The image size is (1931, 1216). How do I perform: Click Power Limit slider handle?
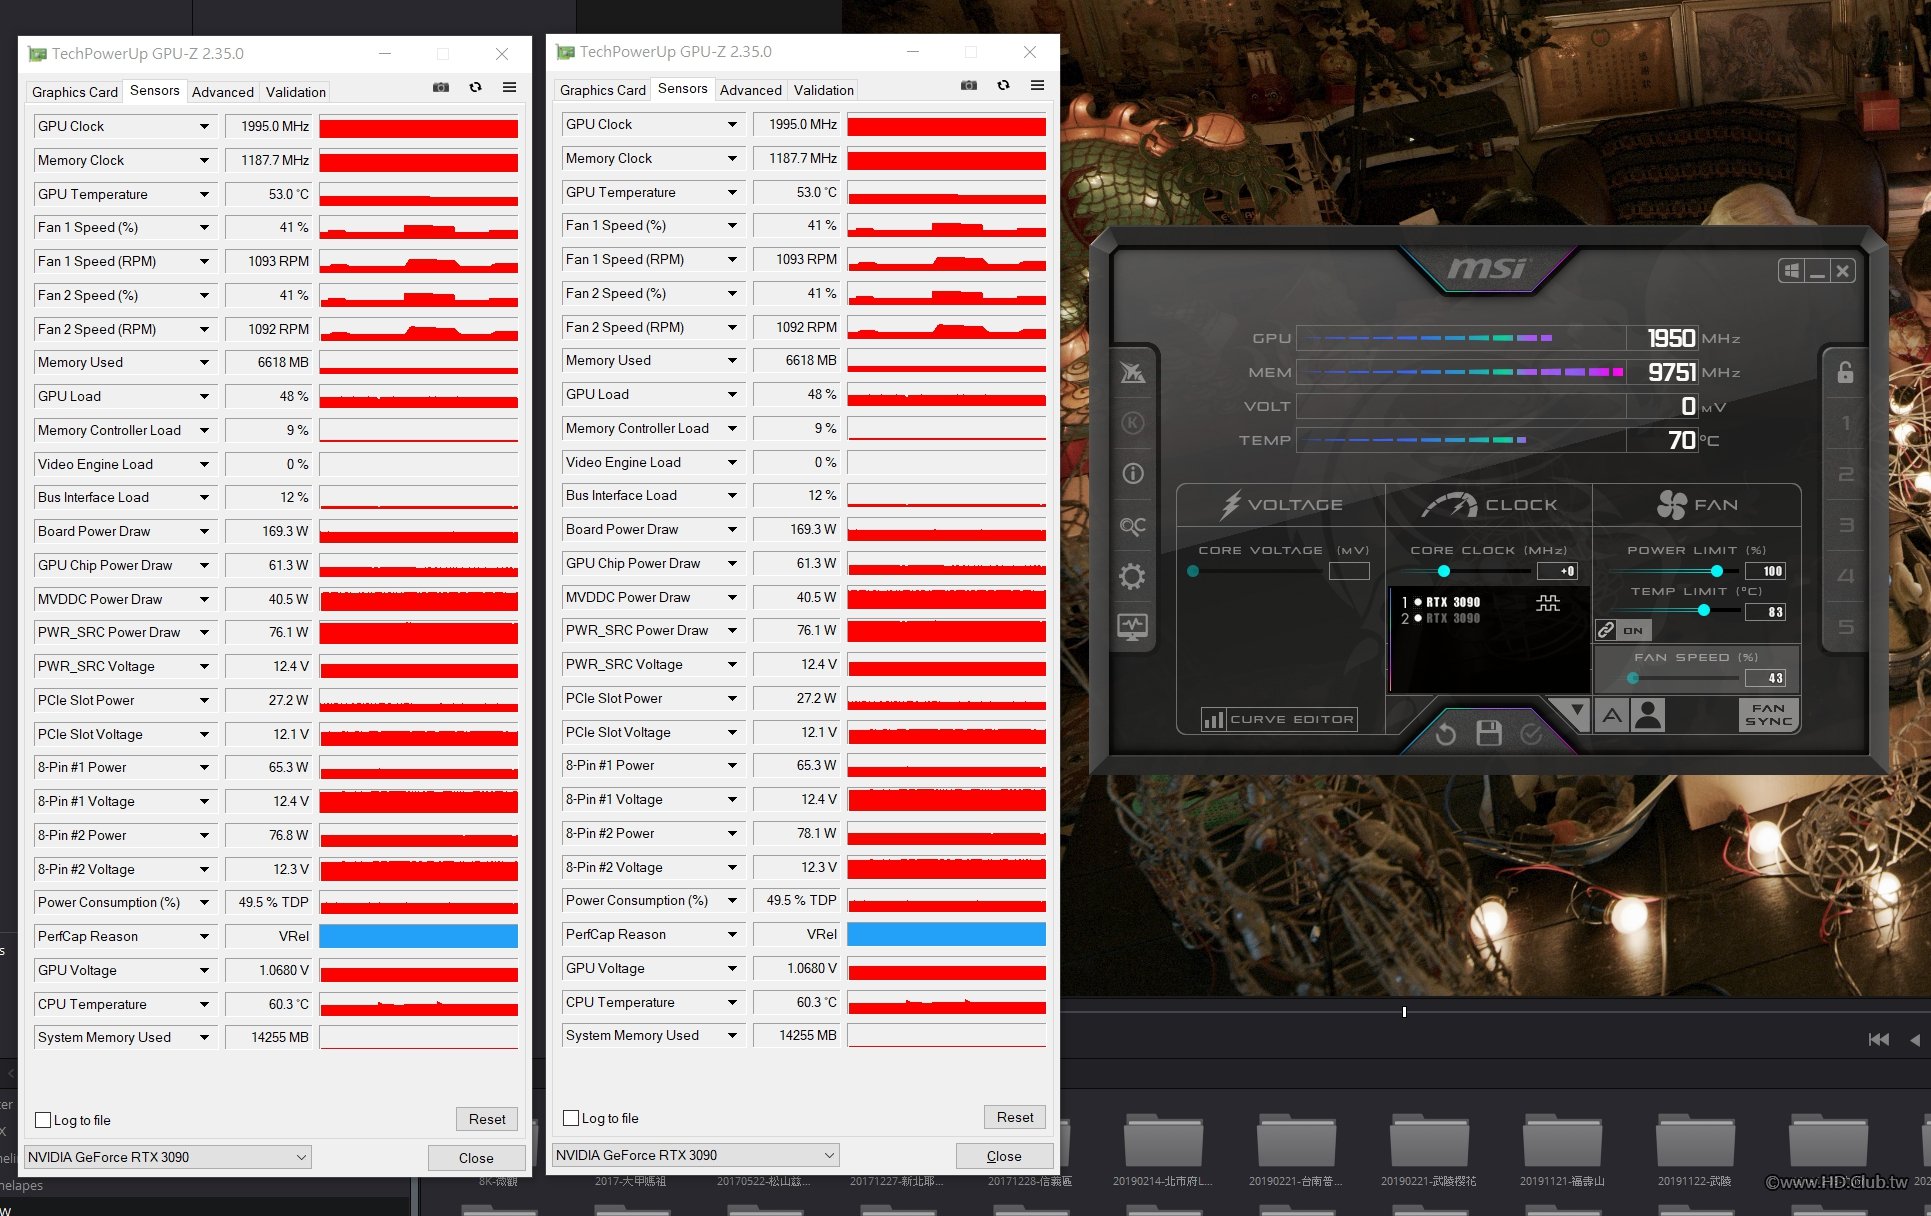point(1717,571)
